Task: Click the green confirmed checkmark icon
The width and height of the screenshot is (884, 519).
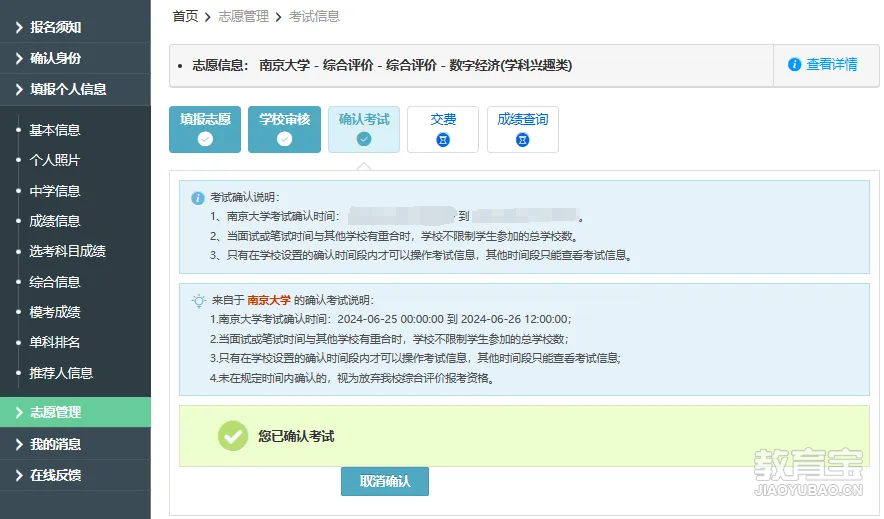Action: [x=233, y=436]
